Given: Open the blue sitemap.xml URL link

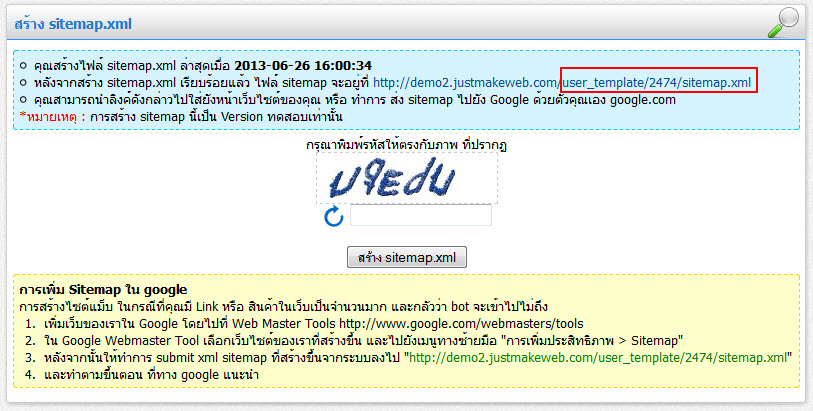Looking at the screenshot, I should (x=562, y=82).
